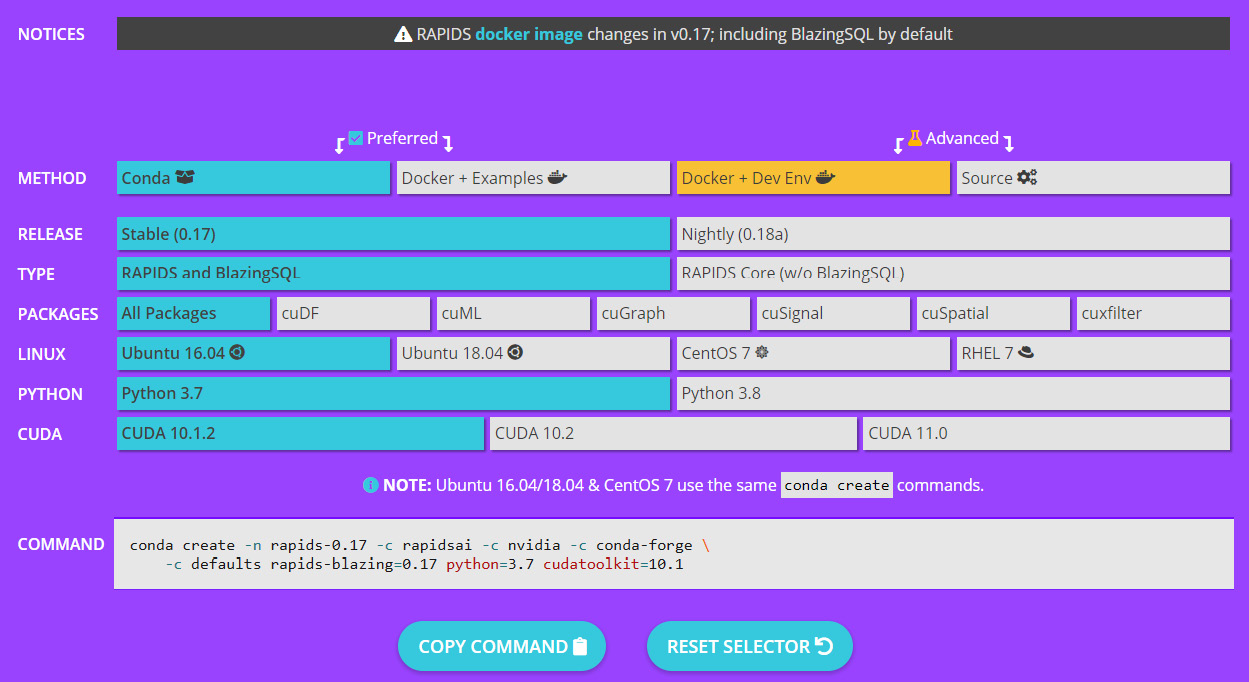The height and width of the screenshot is (682, 1249).
Task: Choose Ubuntu 16.04 as Linux
Action: (253, 354)
